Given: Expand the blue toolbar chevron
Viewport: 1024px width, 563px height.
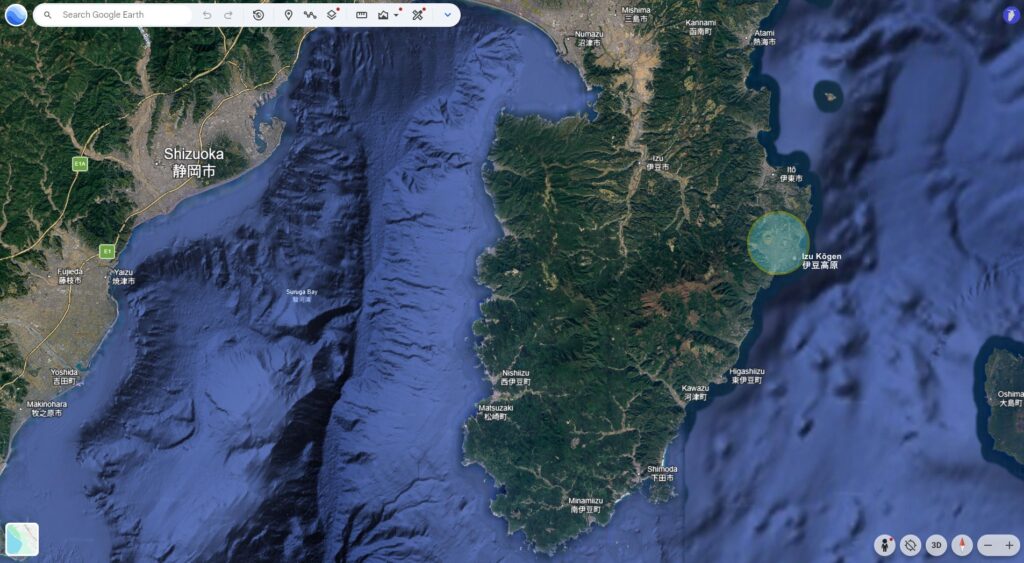Looking at the screenshot, I should tap(447, 15).
